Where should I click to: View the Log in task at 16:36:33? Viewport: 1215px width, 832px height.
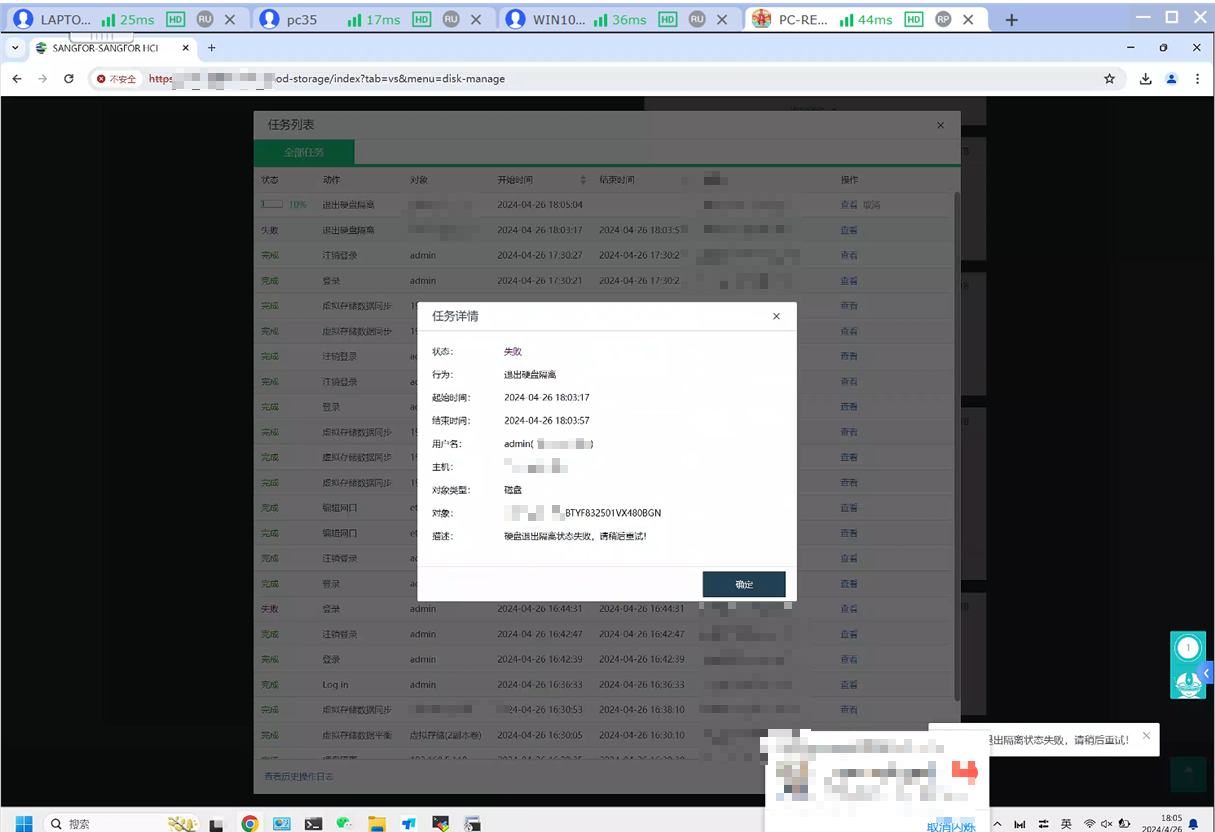(849, 685)
